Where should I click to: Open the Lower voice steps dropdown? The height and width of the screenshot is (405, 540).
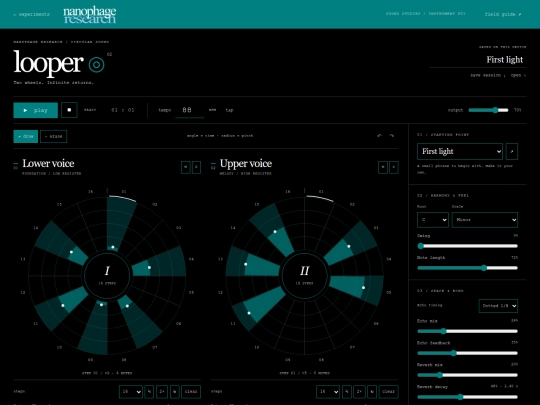click(131, 392)
